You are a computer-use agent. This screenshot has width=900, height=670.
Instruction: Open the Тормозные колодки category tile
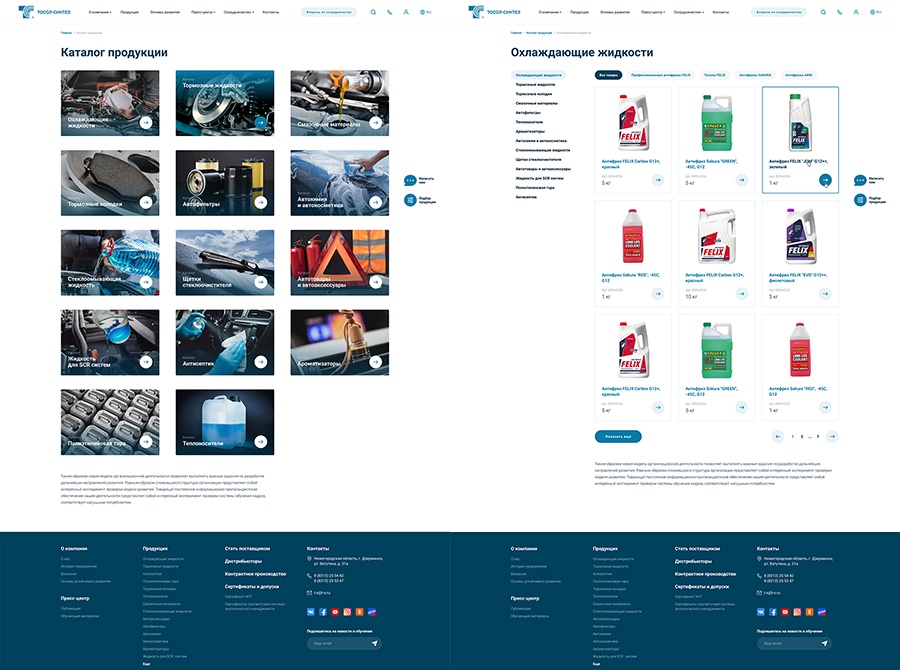(x=110, y=183)
